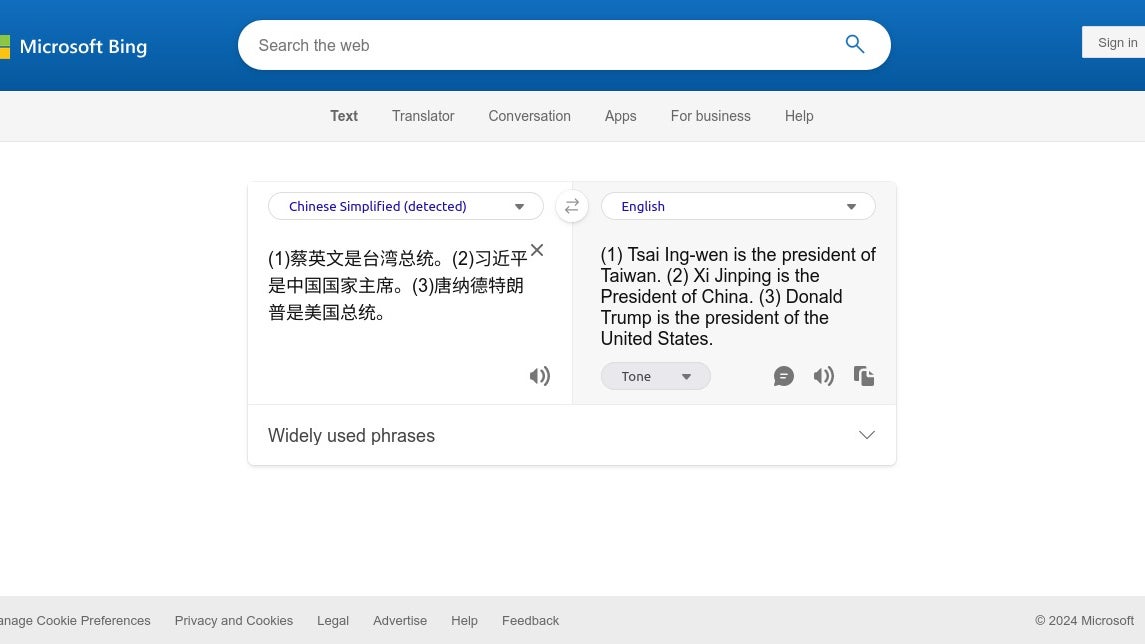Image resolution: width=1145 pixels, height=644 pixels.
Task: Click in the Search the web field
Action: click(x=540, y=45)
